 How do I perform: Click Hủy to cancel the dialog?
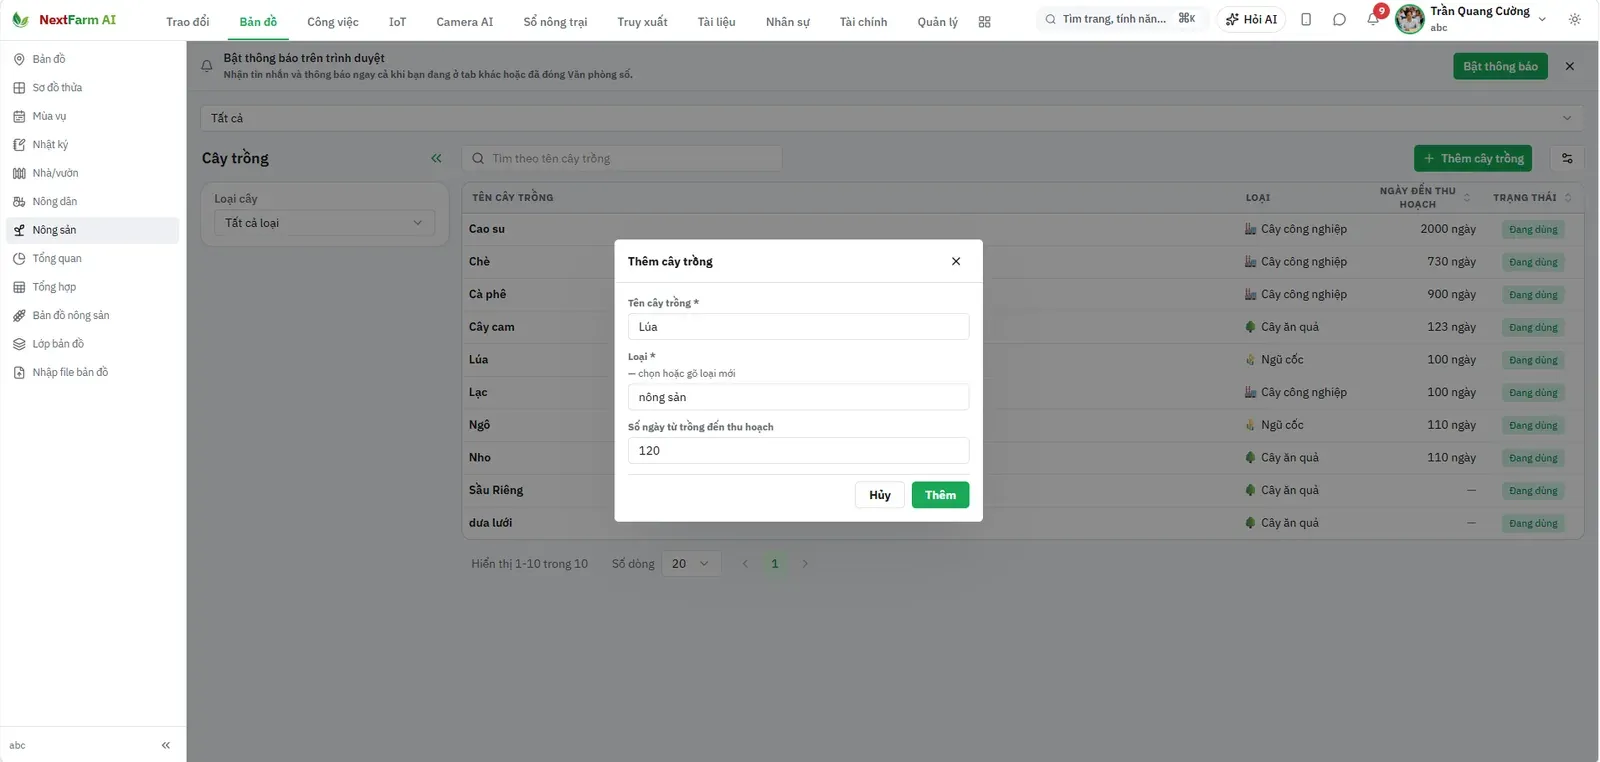(880, 495)
